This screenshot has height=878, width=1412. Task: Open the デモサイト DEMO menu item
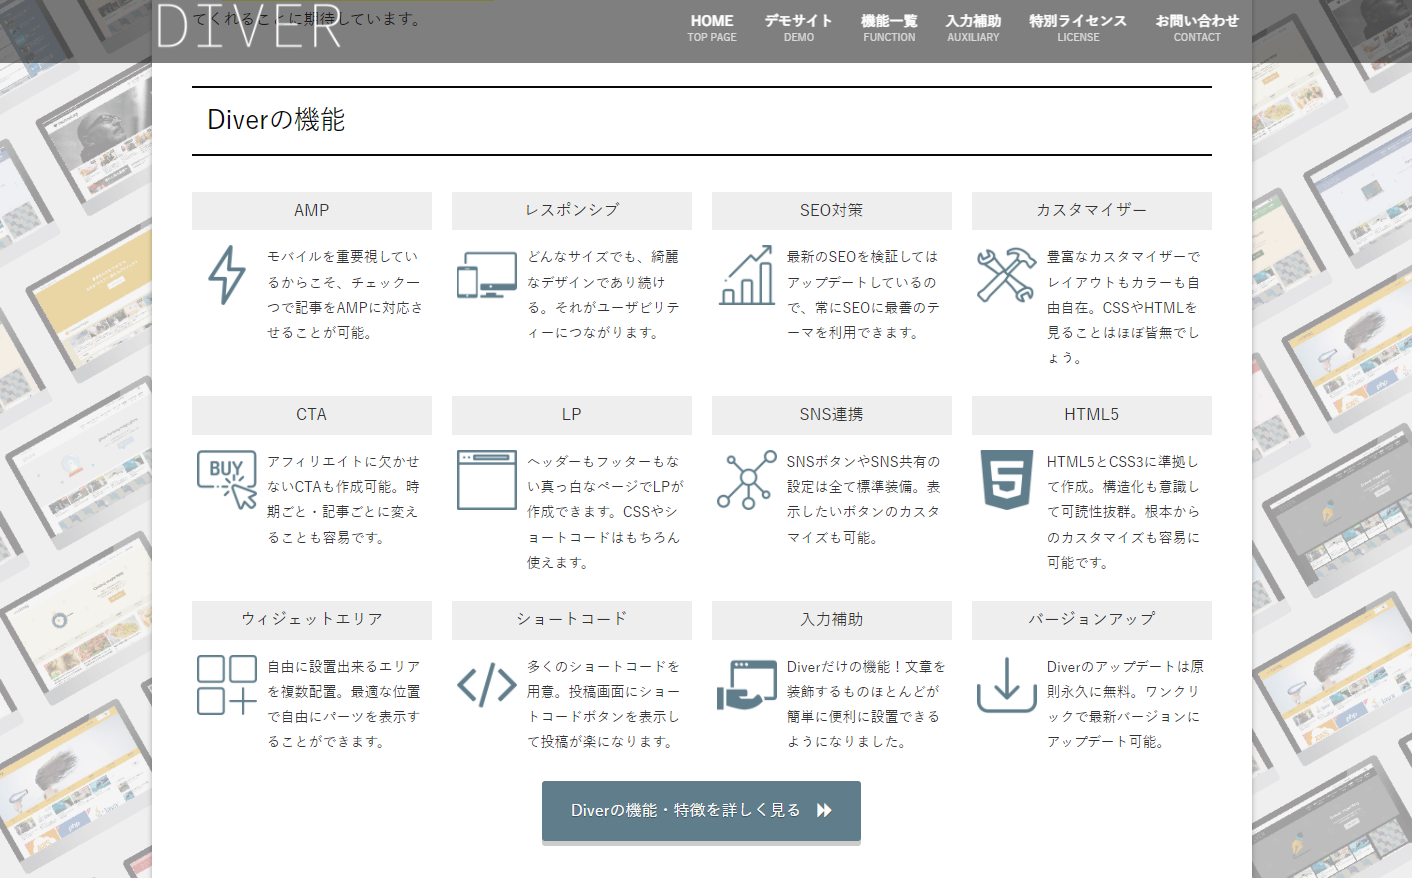click(x=798, y=28)
